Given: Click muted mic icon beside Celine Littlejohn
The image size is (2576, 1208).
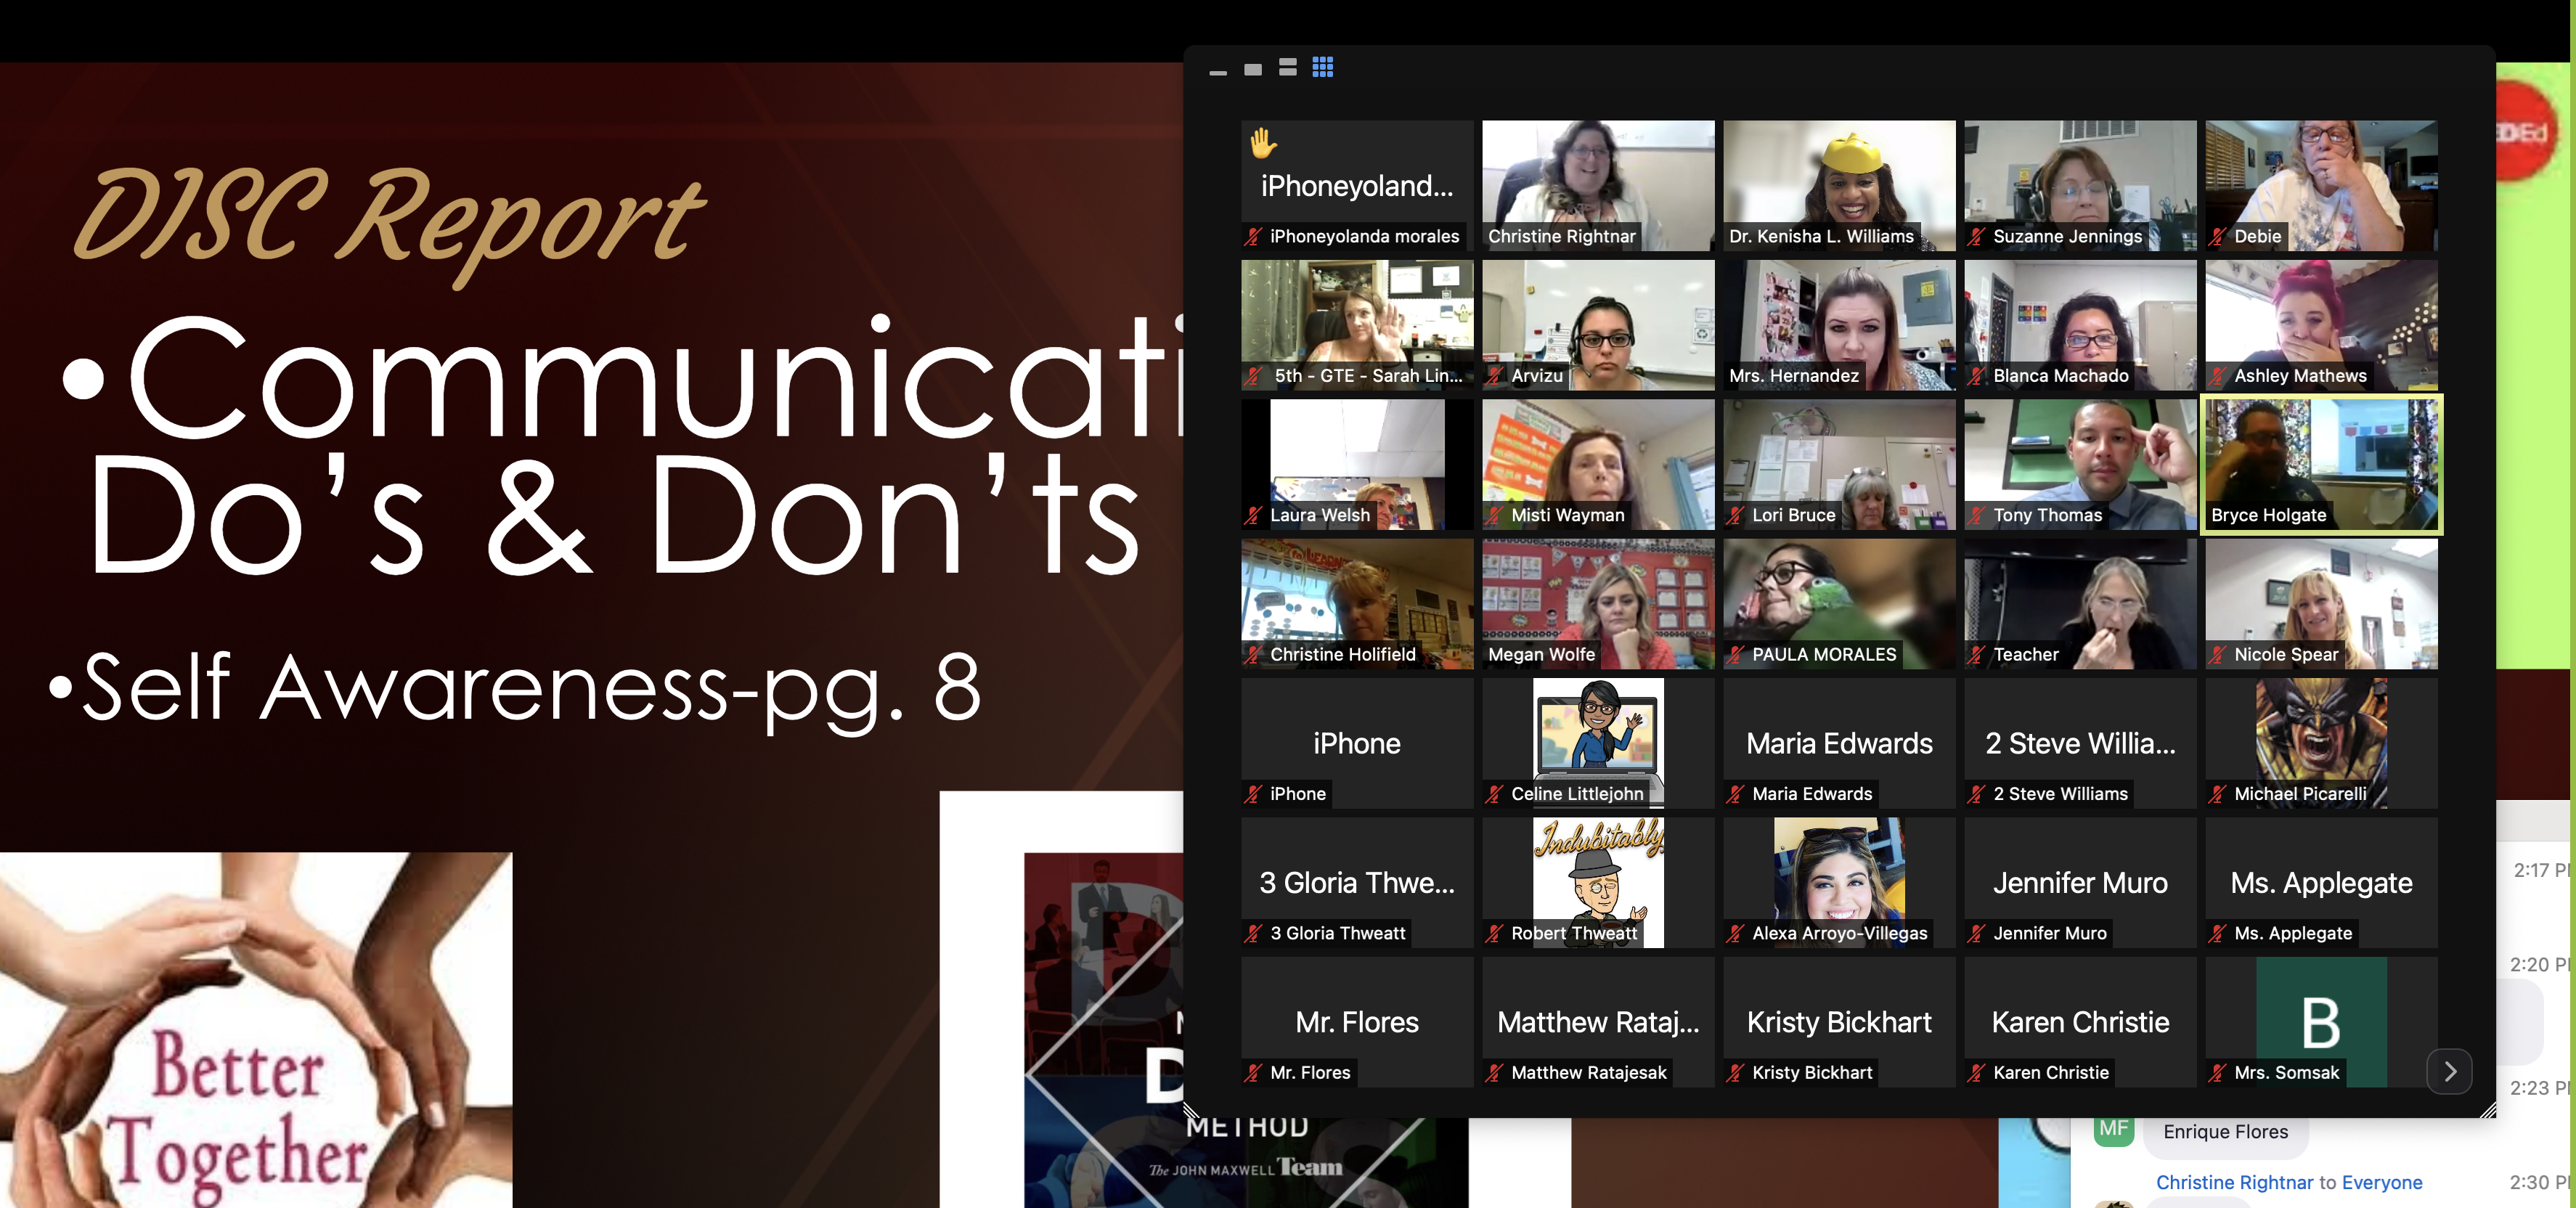Looking at the screenshot, I should coord(1494,794).
